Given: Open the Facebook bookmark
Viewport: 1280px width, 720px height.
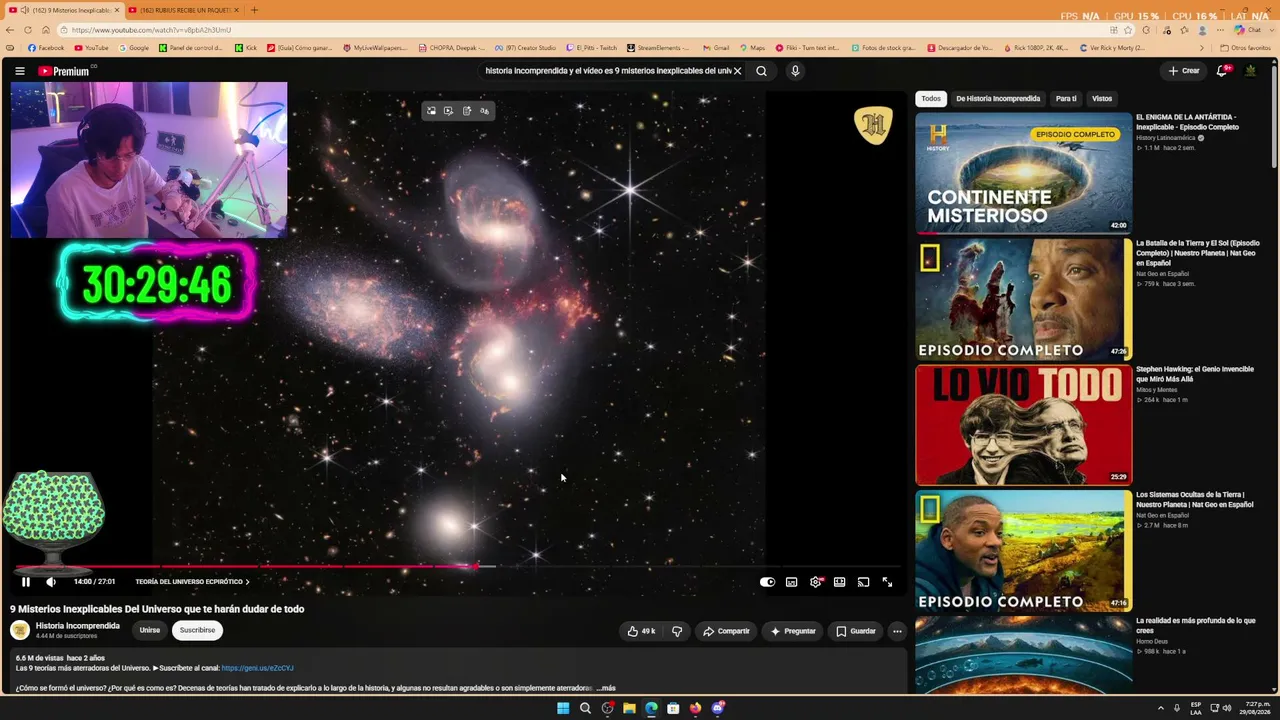Looking at the screenshot, I should (x=46, y=48).
